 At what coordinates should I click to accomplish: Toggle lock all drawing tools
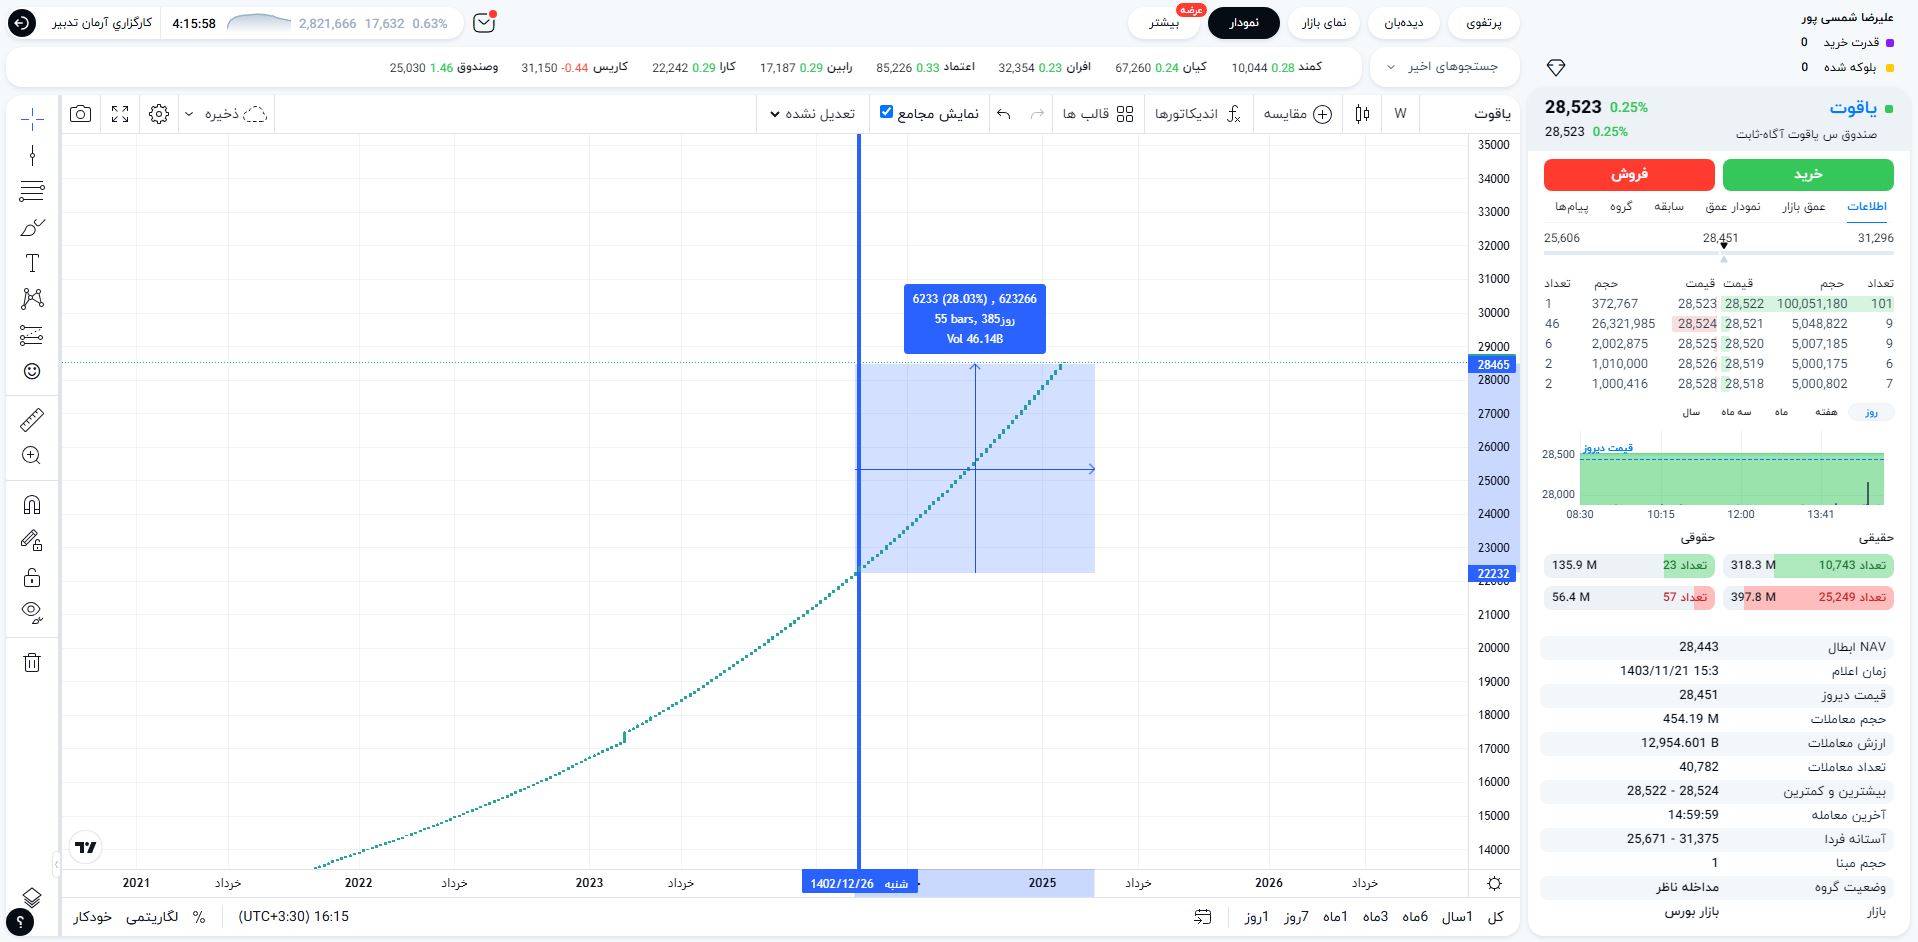(x=32, y=577)
